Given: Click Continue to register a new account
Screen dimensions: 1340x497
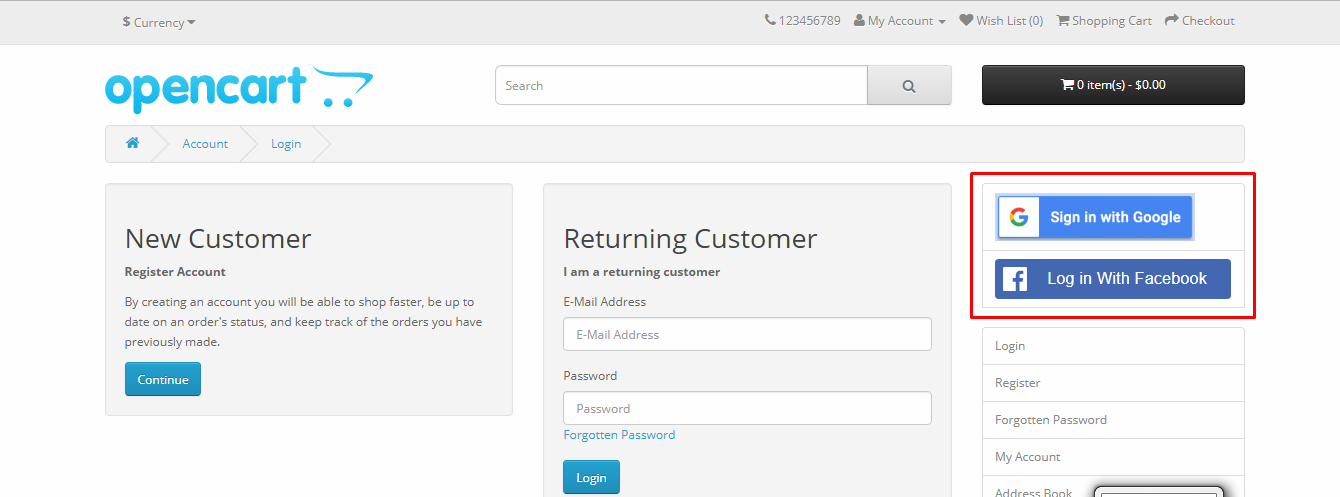Looking at the screenshot, I should [x=163, y=379].
